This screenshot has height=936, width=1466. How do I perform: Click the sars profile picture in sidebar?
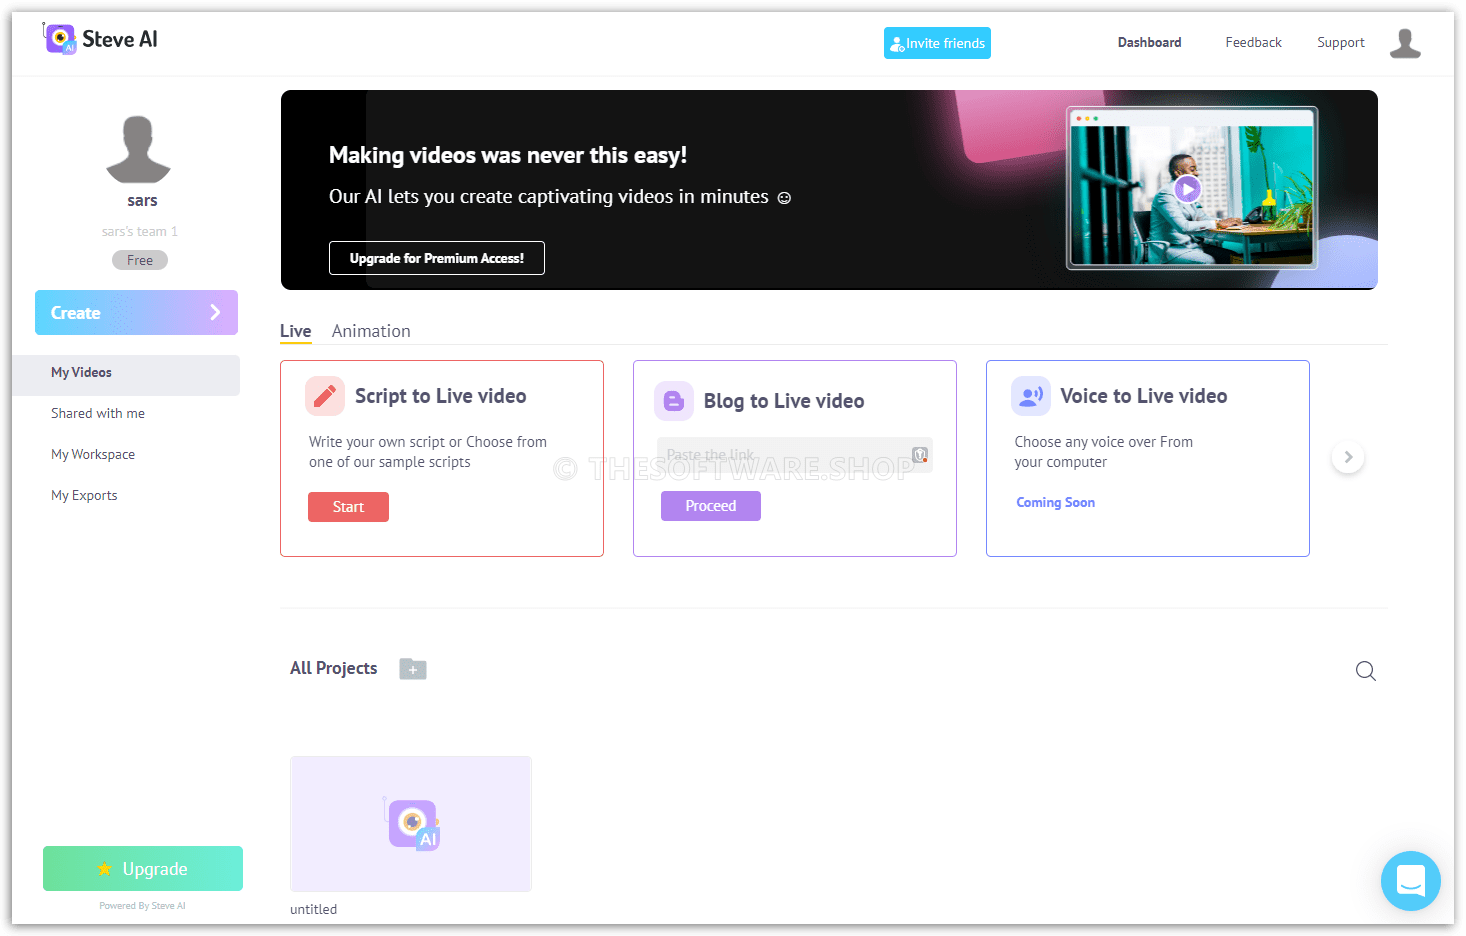coord(139,149)
